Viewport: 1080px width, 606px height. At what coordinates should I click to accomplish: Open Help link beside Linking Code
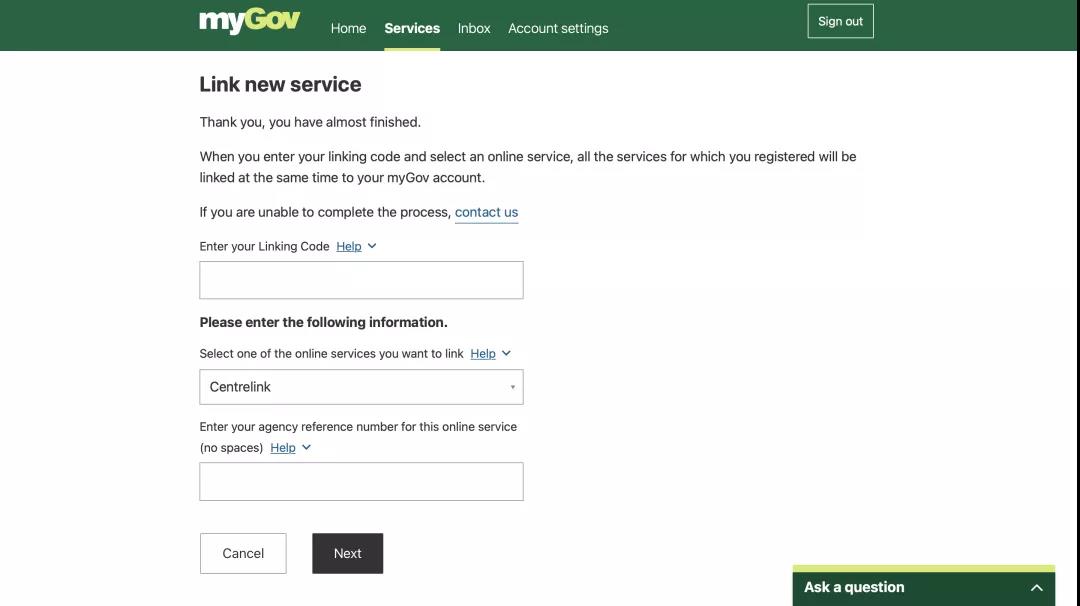click(349, 247)
